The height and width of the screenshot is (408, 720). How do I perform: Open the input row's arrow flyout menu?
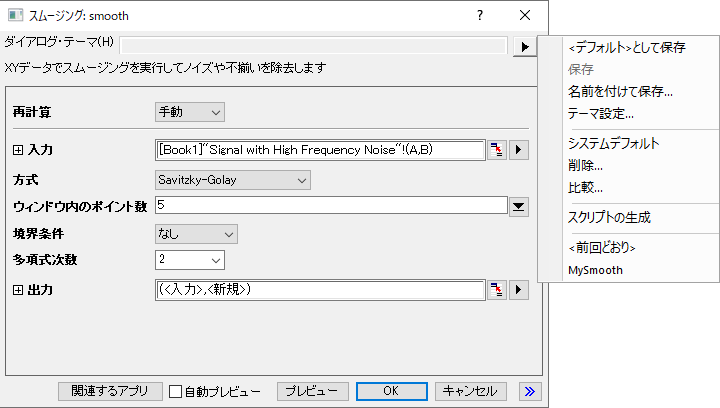[518, 150]
